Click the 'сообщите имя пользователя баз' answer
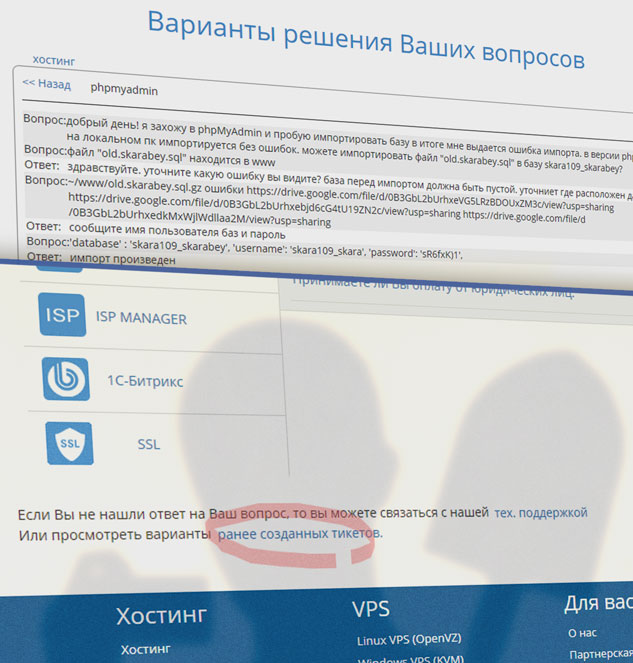This screenshot has height=663, width=633. [x=177, y=231]
